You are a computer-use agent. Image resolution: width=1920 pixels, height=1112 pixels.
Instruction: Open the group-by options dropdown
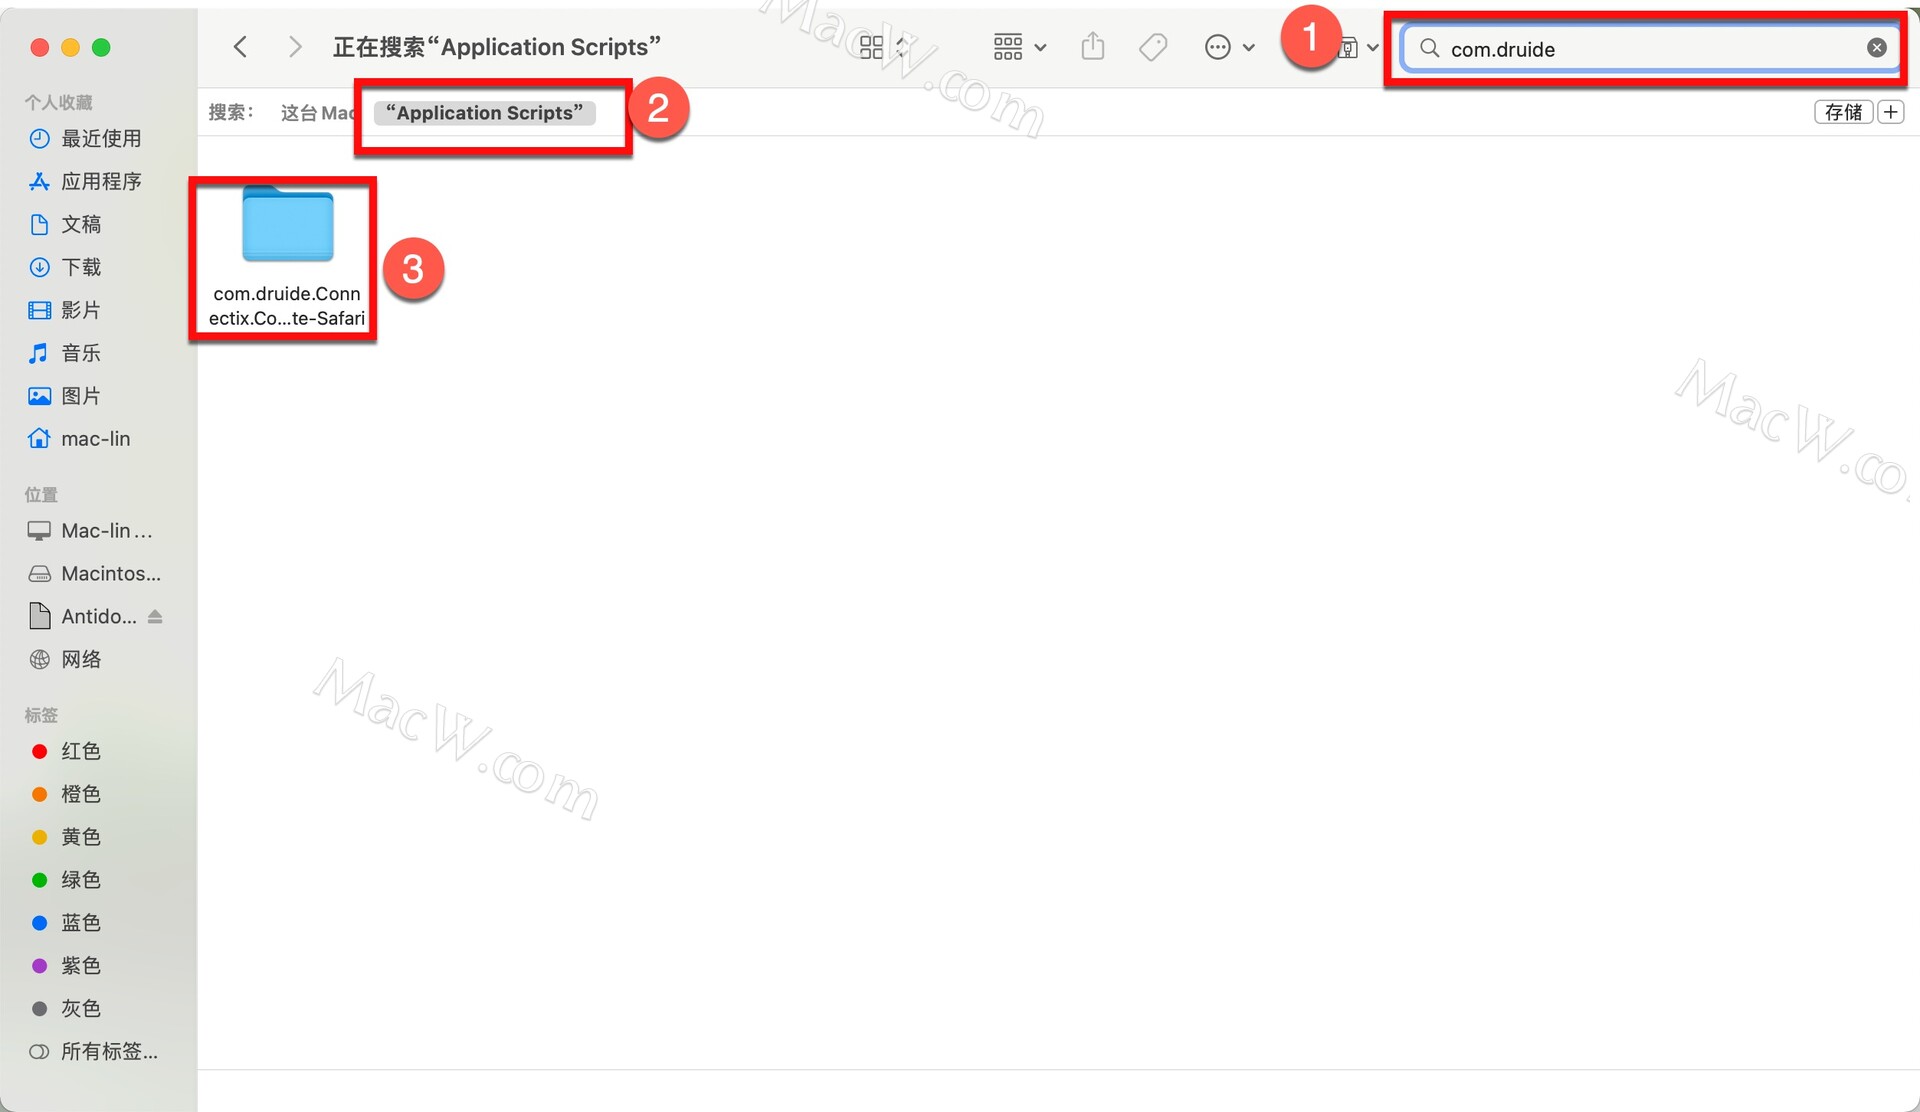(x=1019, y=47)
